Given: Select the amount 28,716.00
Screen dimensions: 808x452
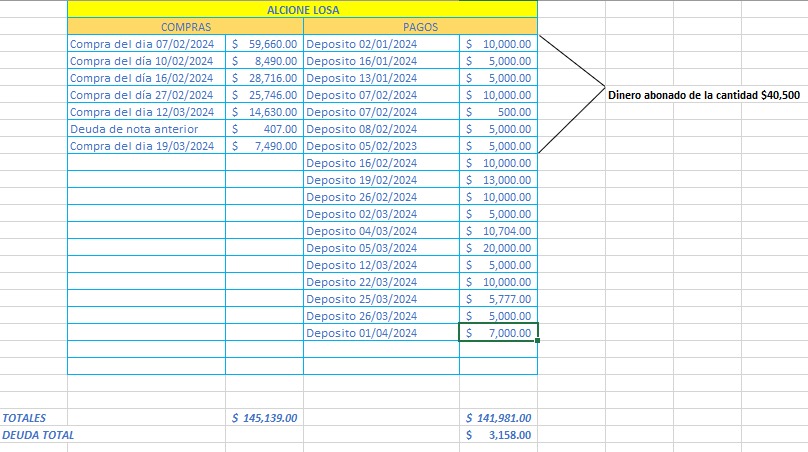Looking at the screenshot, I should coord(264,78).
